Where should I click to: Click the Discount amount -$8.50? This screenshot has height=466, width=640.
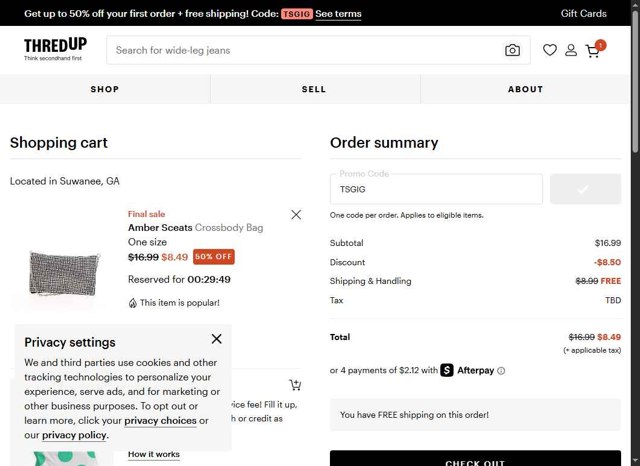point(607,262)
